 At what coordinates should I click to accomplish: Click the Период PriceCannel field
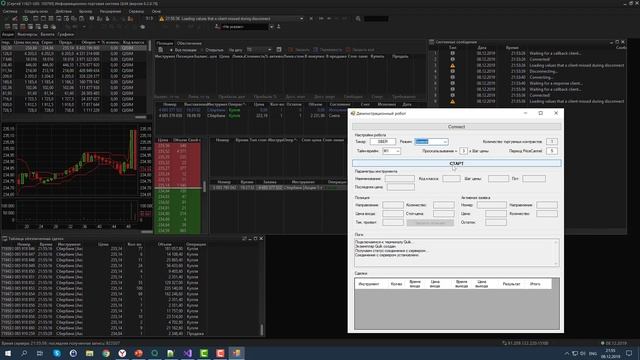pos(551,151)
